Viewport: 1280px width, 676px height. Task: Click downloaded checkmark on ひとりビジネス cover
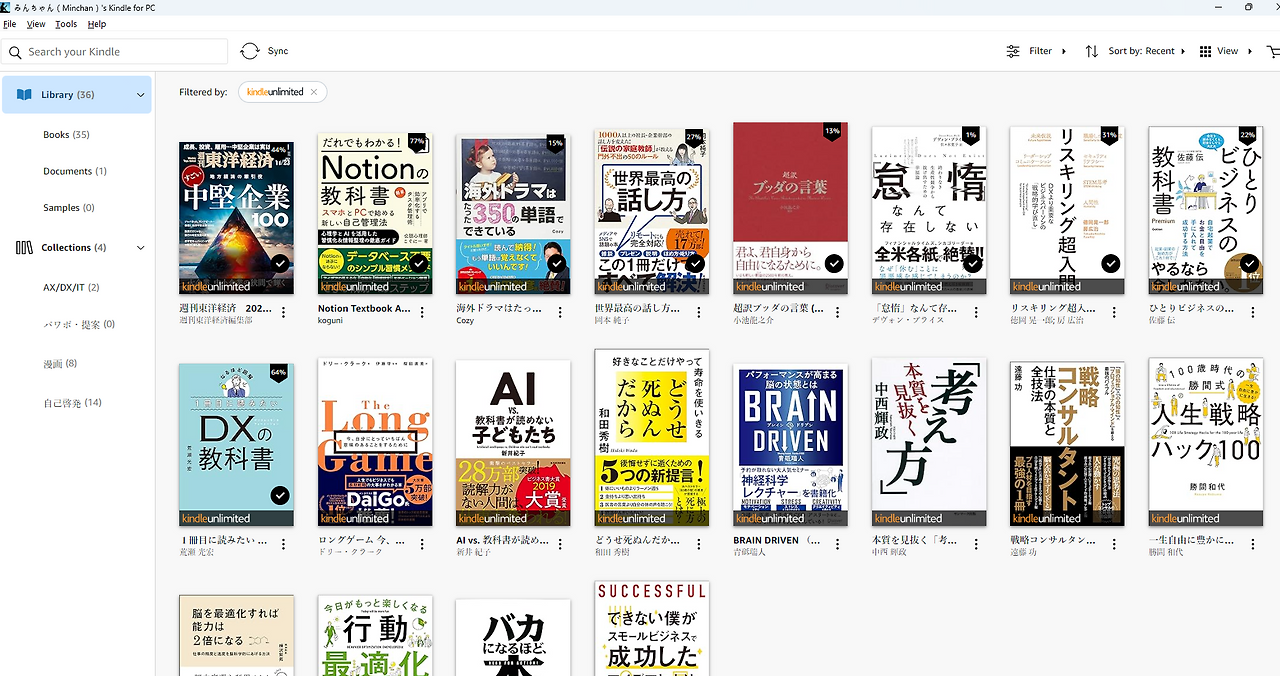pyautogui.click(x=1250, y=264)
